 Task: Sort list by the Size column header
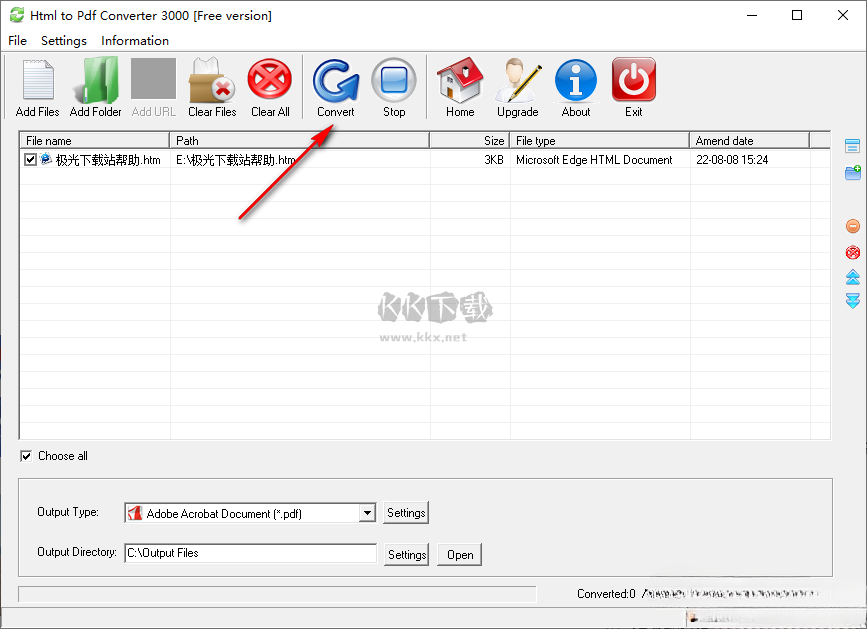(469, 141)
